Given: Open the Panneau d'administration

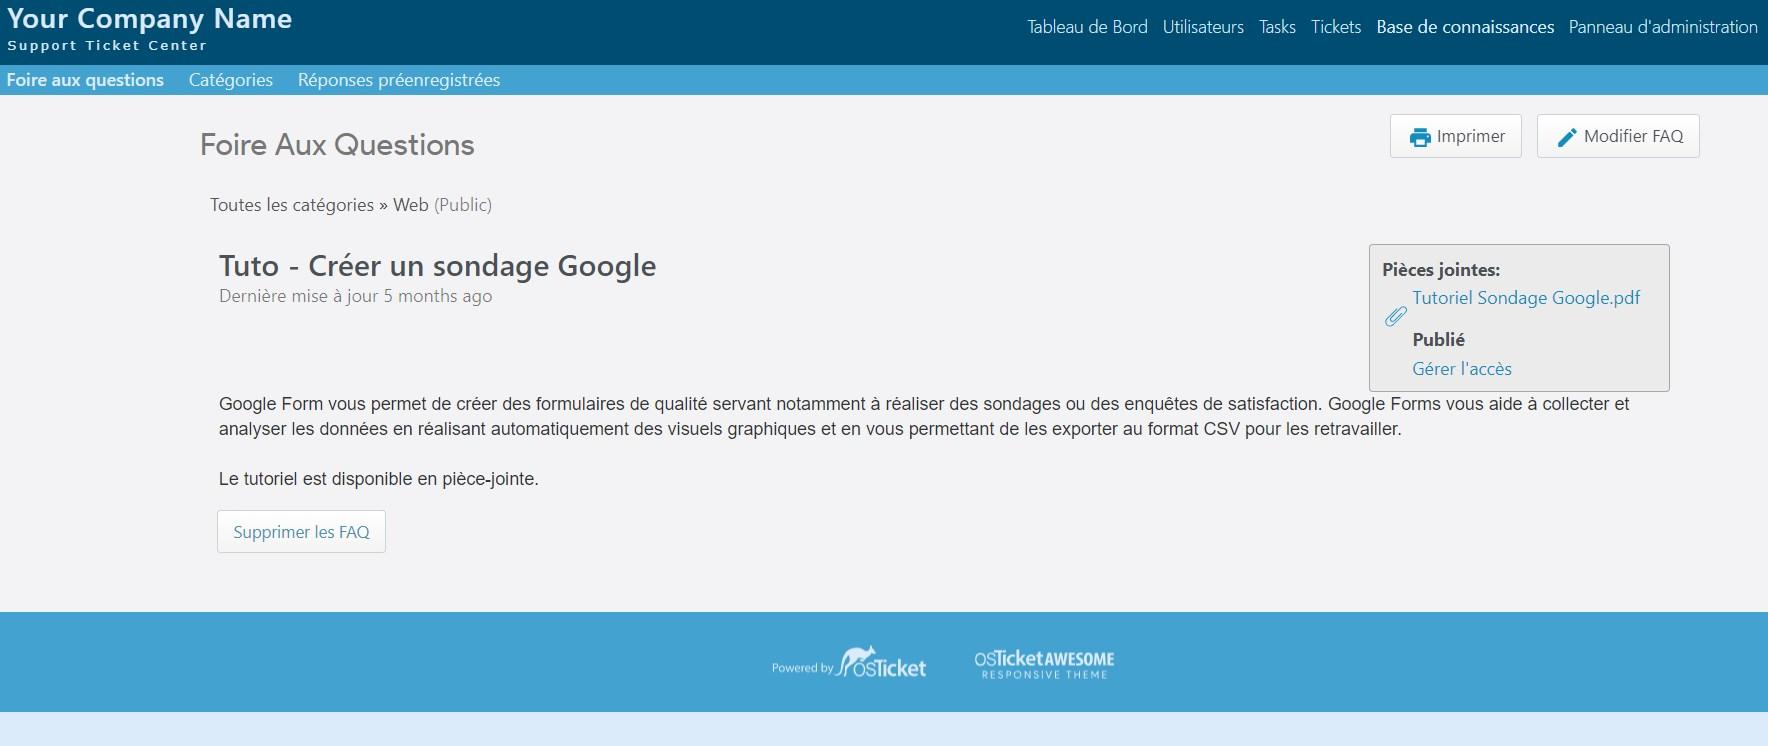Looking at the screenshot, I should (1662, 27).
